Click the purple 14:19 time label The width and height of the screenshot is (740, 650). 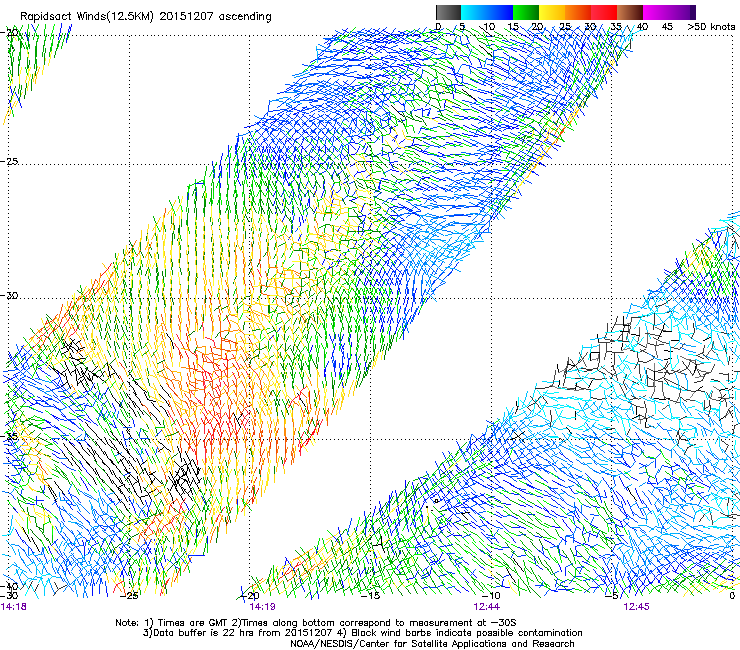coord(262,607)
